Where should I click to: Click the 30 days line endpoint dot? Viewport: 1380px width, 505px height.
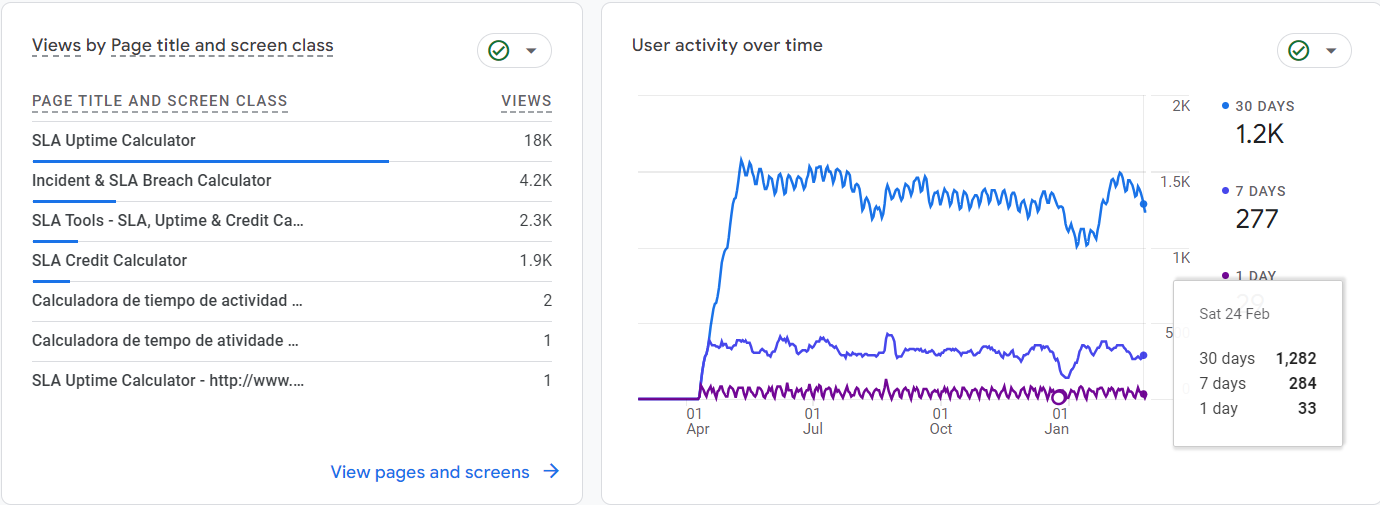pos(1144,204)
